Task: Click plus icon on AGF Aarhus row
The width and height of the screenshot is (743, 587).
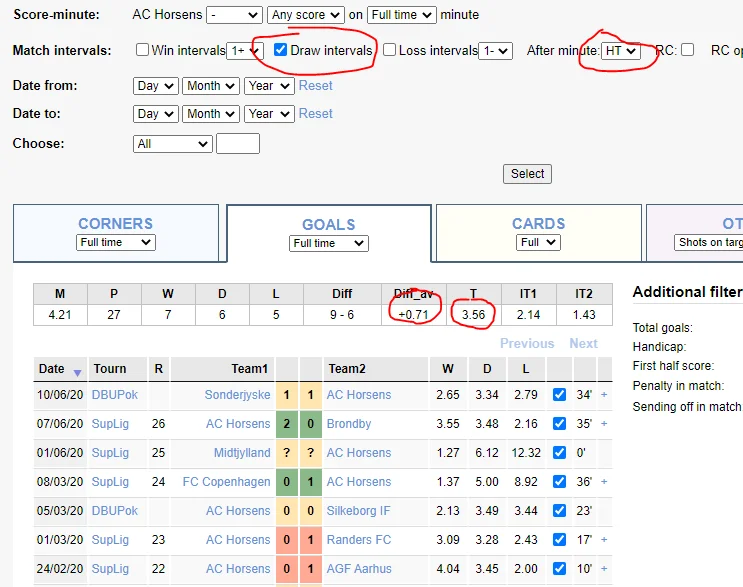Action: click(x=604, y=569)
